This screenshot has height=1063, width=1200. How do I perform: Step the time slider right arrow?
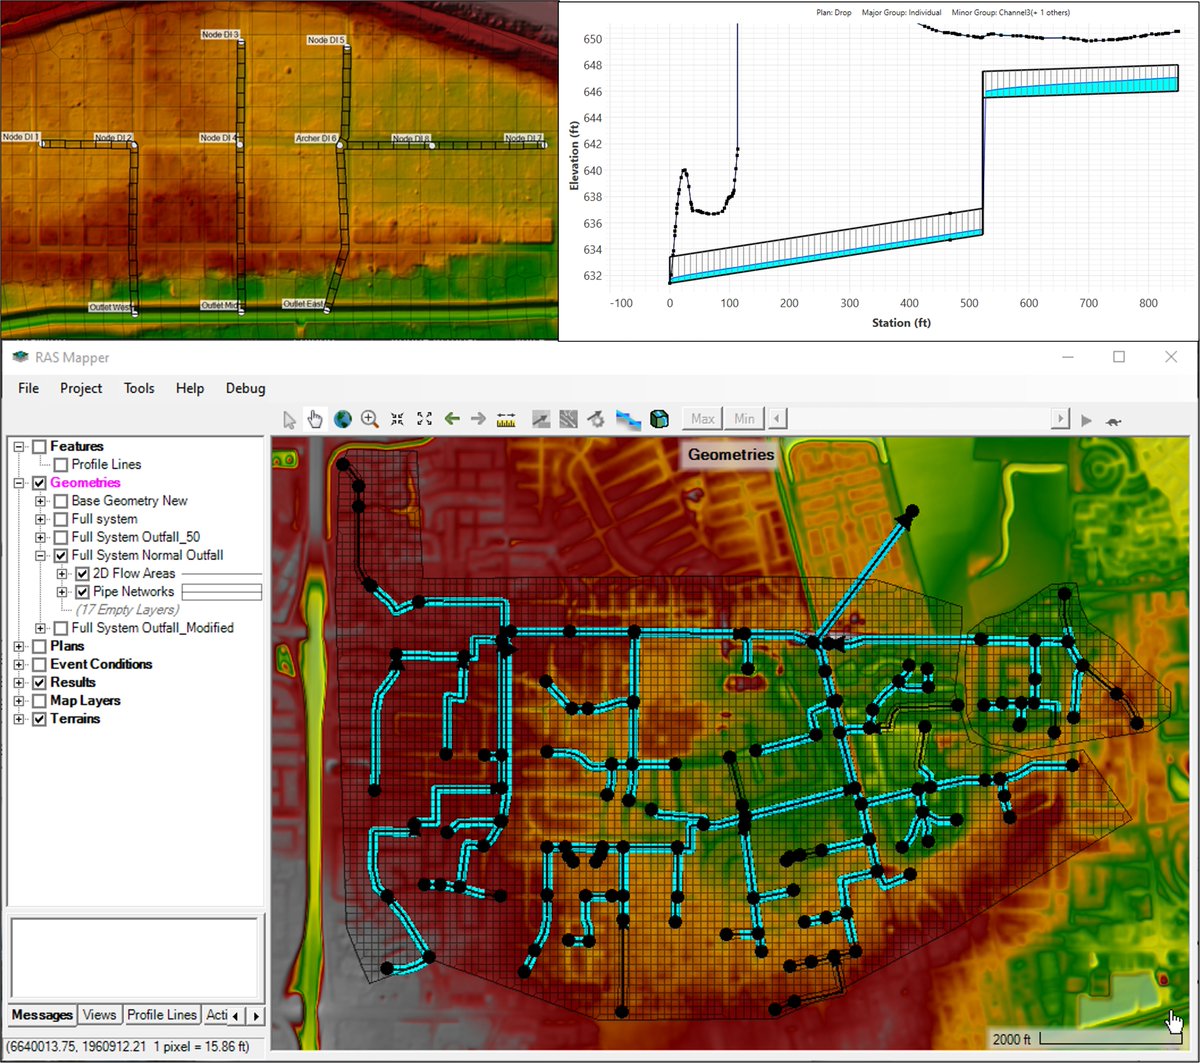(1061, 419)
